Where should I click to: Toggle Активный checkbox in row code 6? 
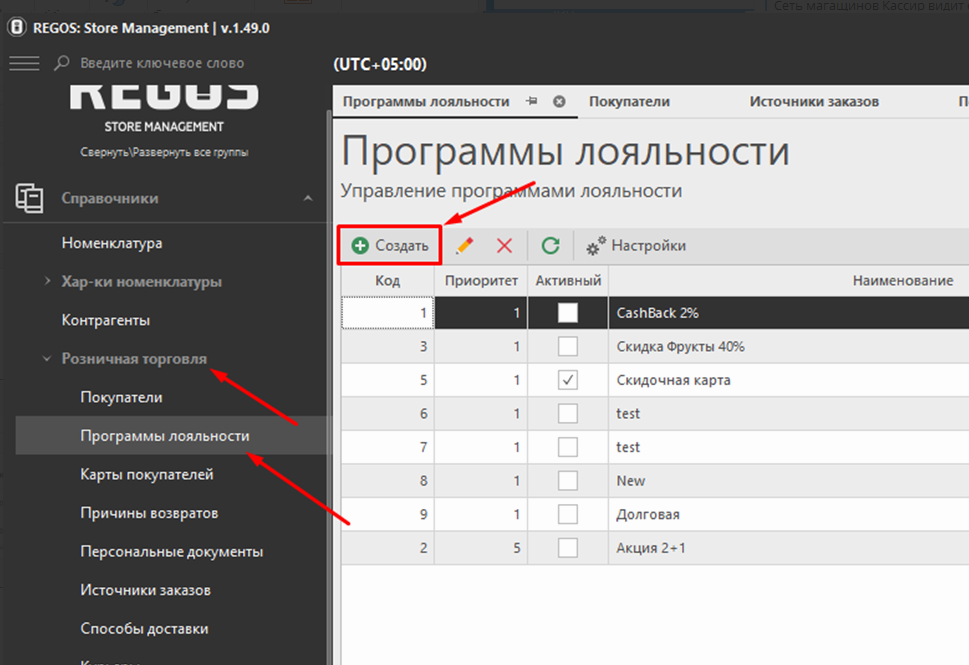coord(568,413)
